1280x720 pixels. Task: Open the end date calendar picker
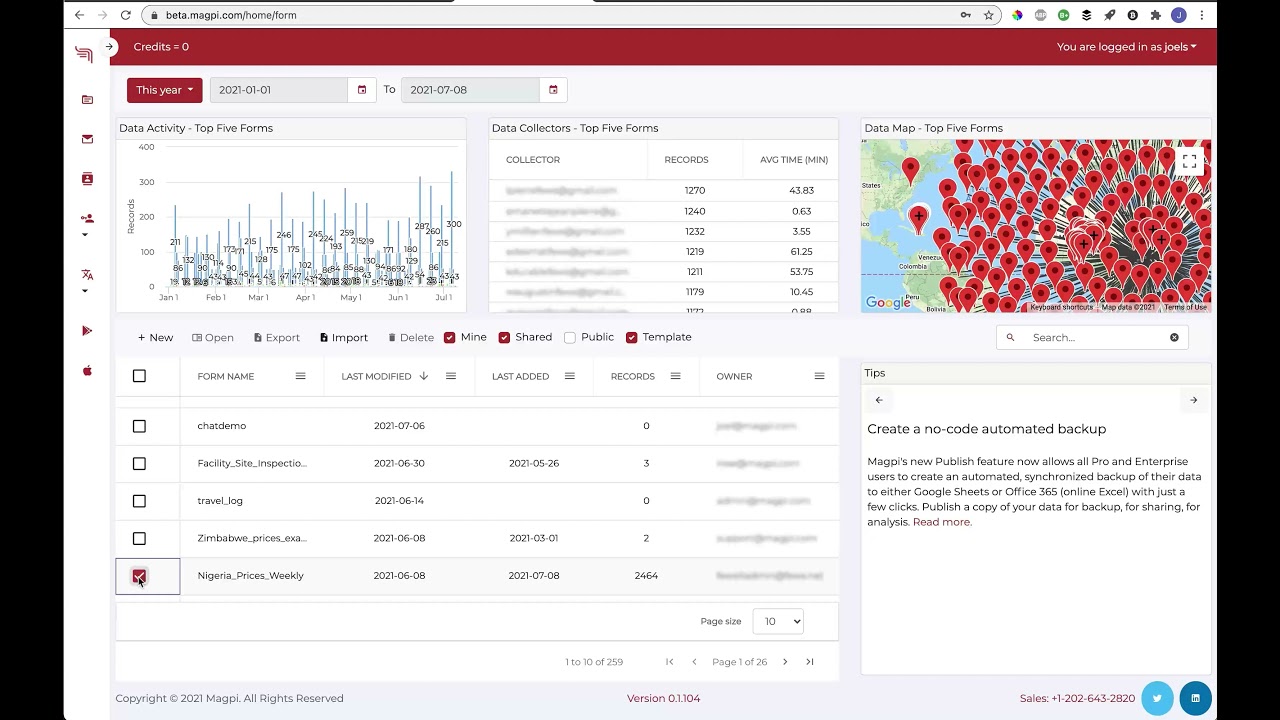[553, 90]
